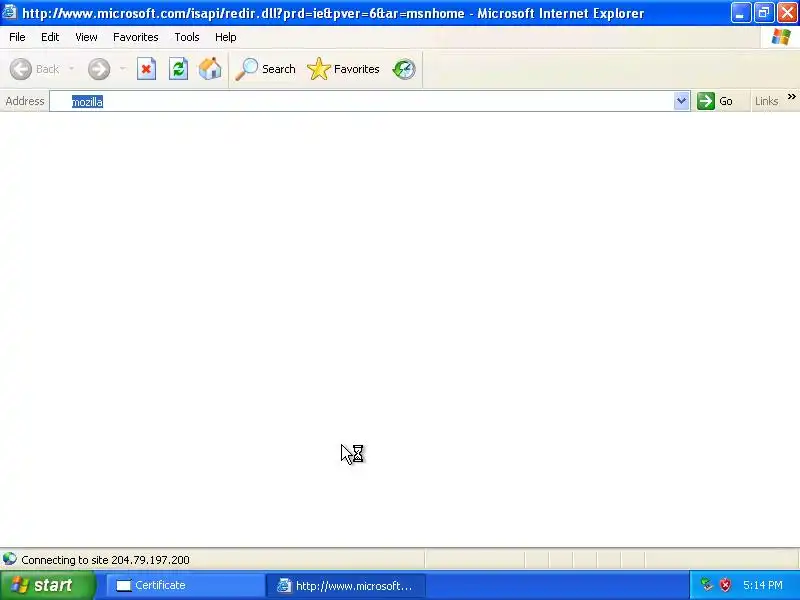Stop loading with the red X icon

(x=146, y=69)
